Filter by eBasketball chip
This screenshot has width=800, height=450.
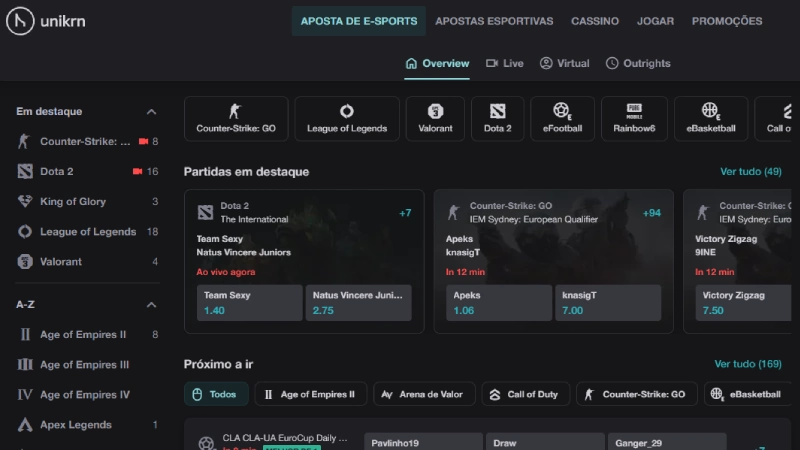pos(747,394)
